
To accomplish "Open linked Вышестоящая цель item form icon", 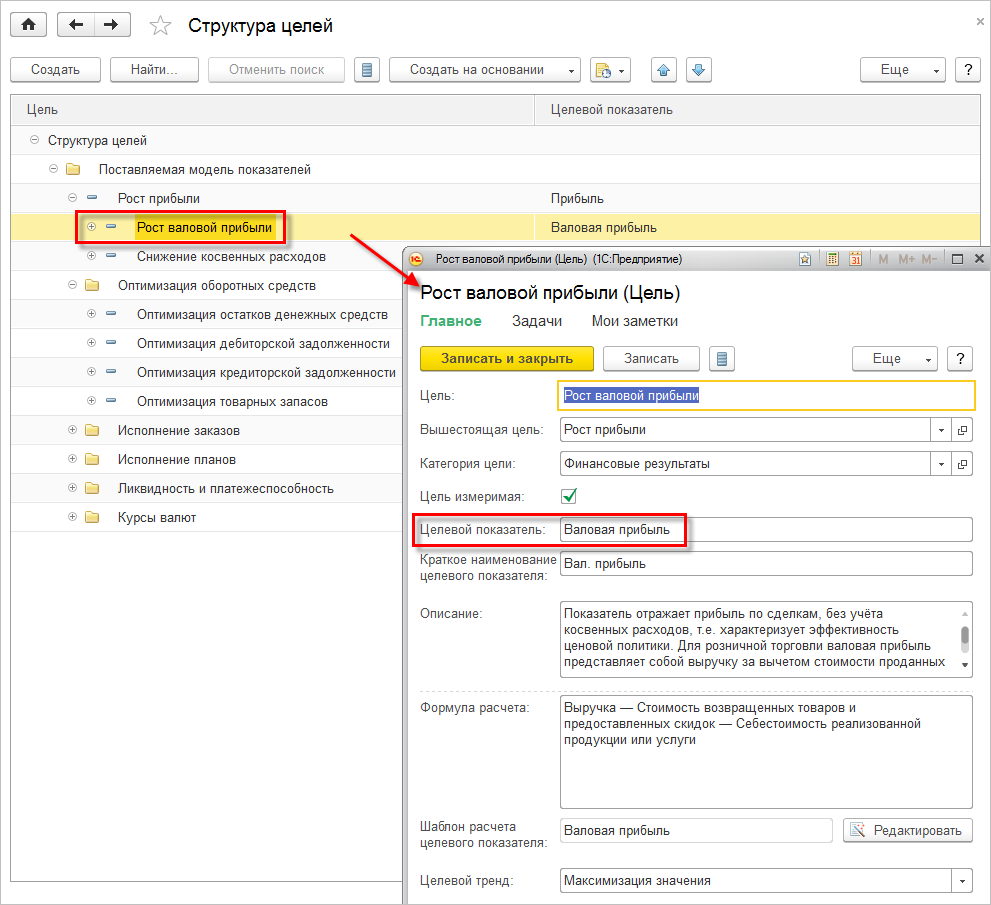I will pyautogui.click(x=962, y=430).
